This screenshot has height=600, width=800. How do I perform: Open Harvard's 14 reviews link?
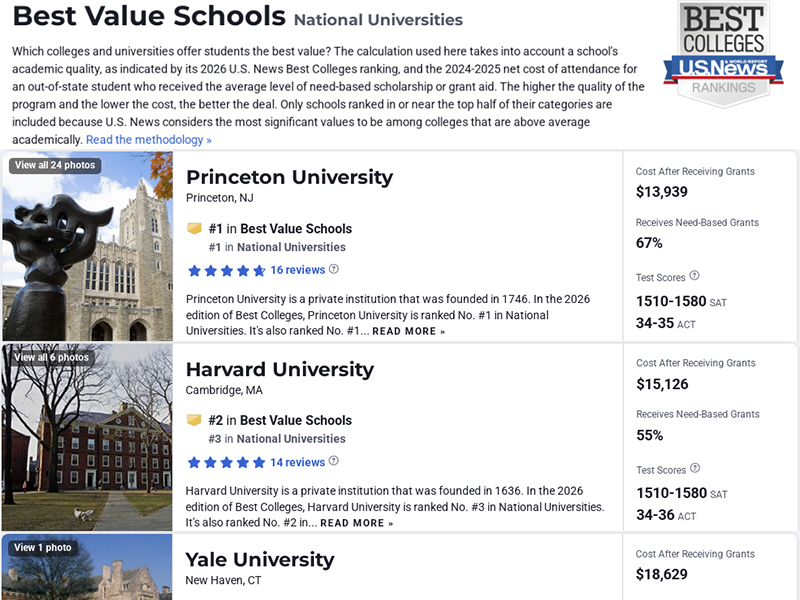pyautogui.click(x=297, y=462)
